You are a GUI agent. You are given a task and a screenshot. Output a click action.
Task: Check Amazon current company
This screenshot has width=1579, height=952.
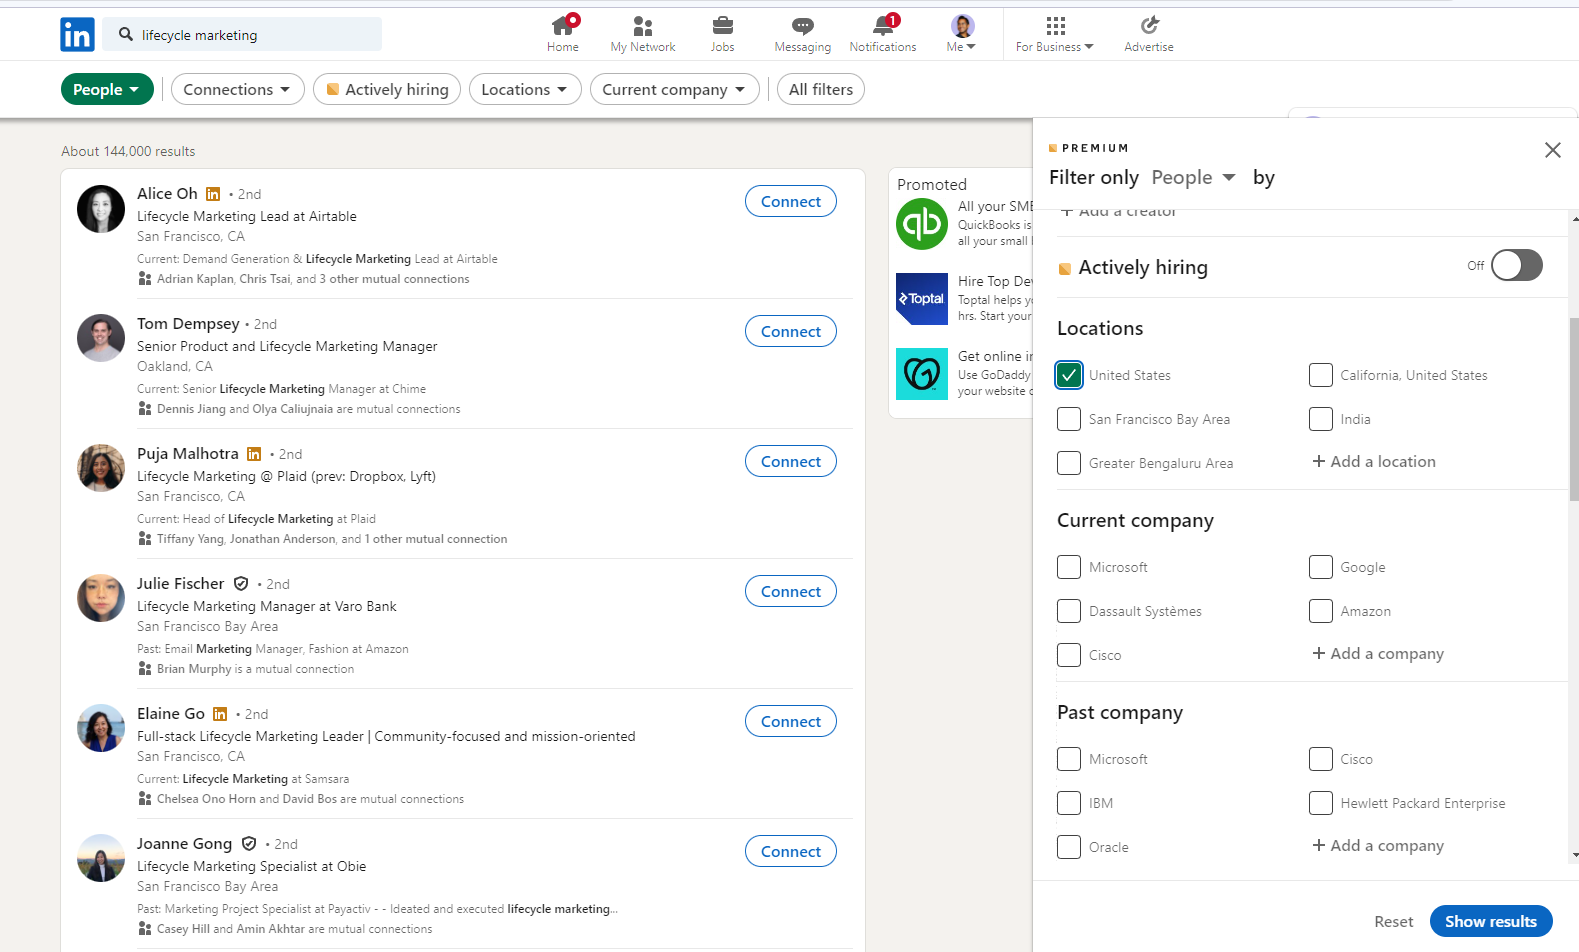1321,611
